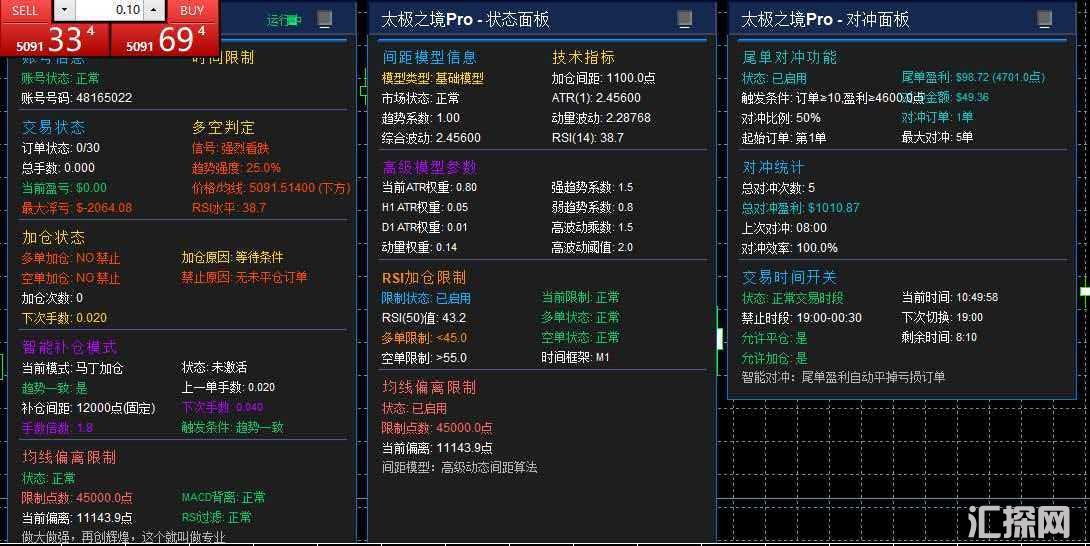Screen dimensions: 1090x546
Task: Select the 账号号码: 48165022 text
Action: click(x=76, y=98)
